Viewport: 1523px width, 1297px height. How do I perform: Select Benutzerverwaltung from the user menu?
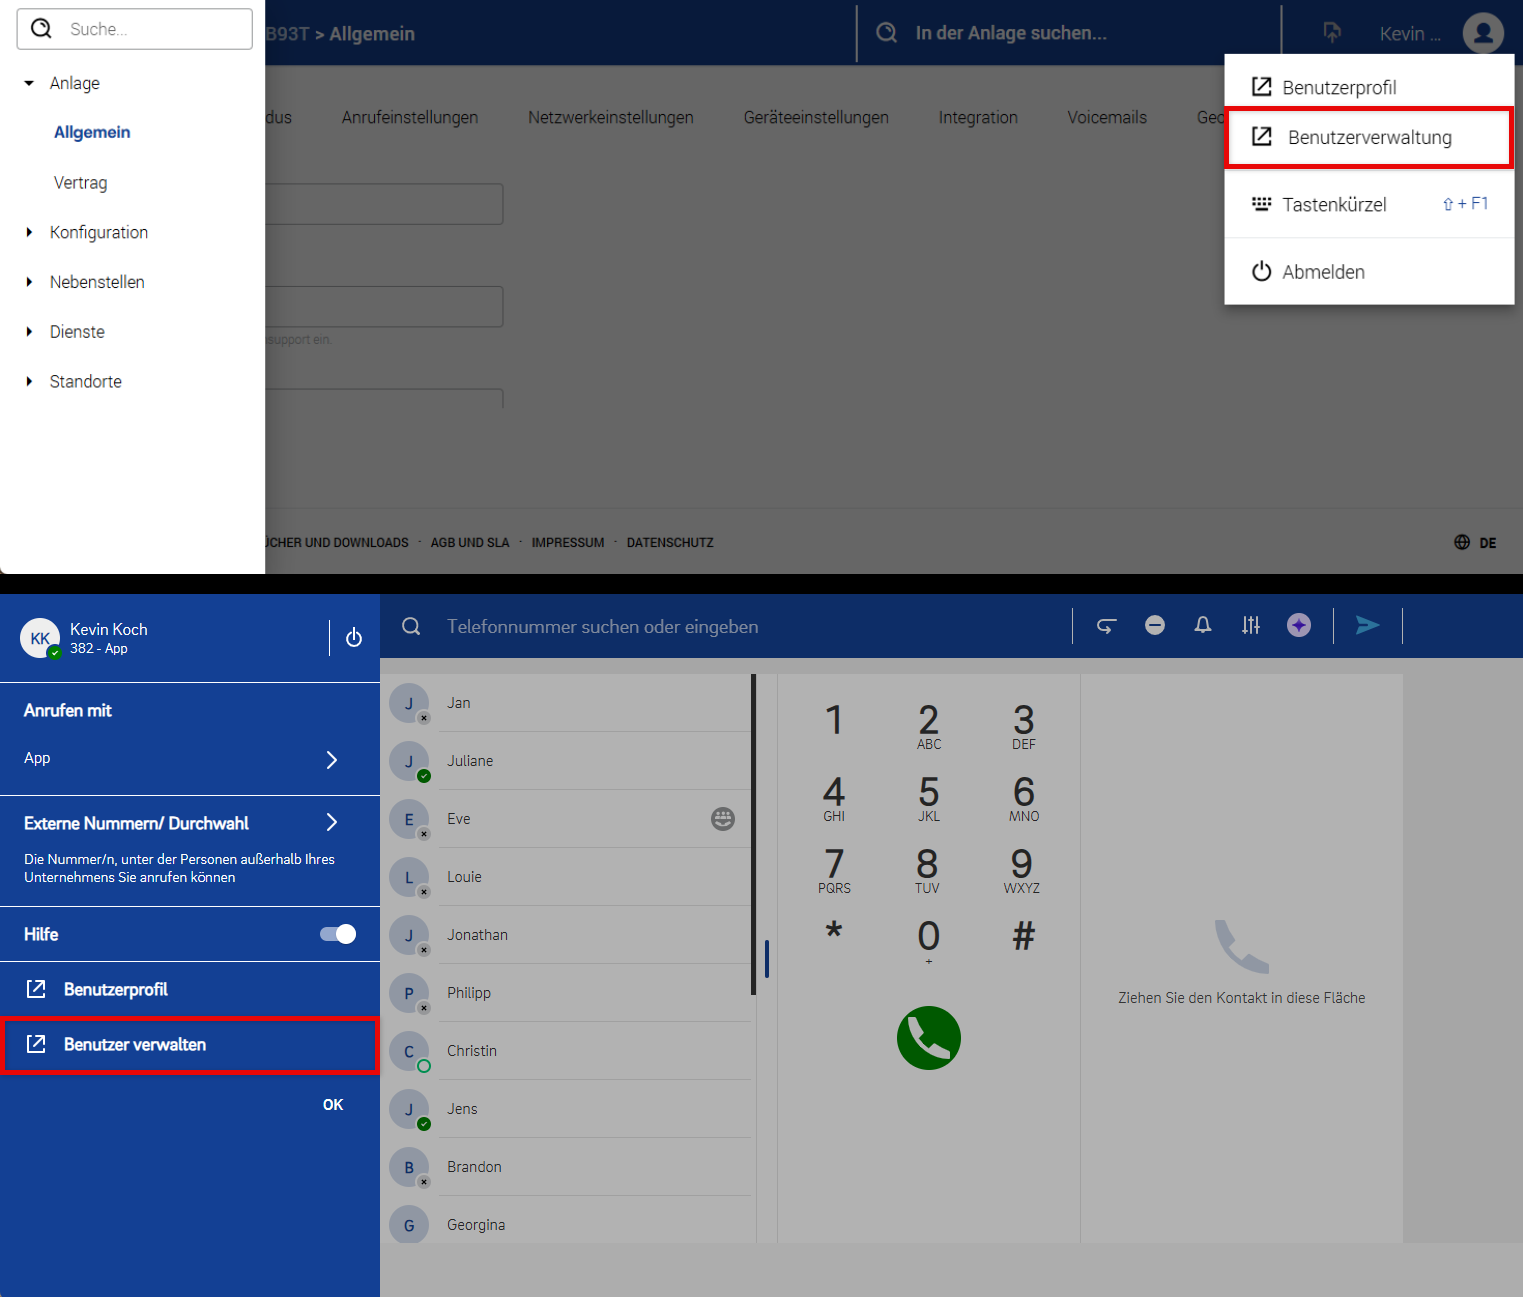click(1368, 138)
